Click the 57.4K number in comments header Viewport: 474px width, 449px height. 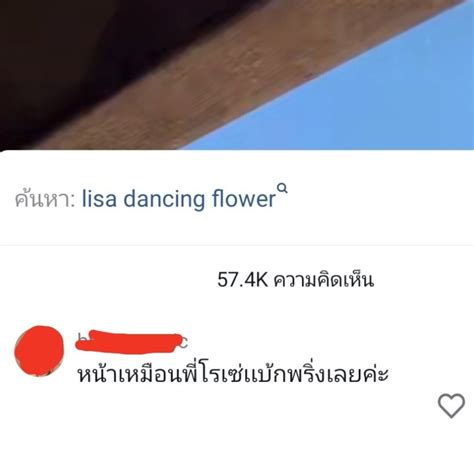click(243, 279)
